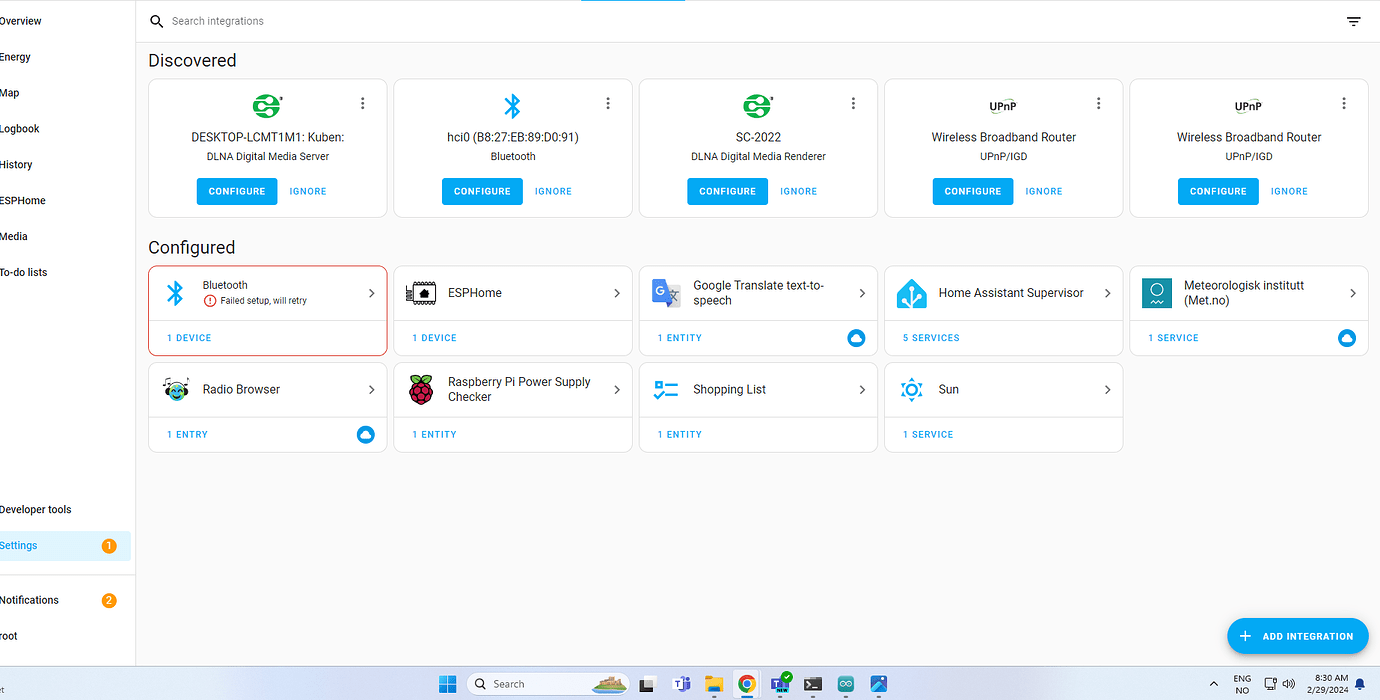1380x700 pixels.
Task: Open Chrome from the taskbar
Action: coord(746,683)
